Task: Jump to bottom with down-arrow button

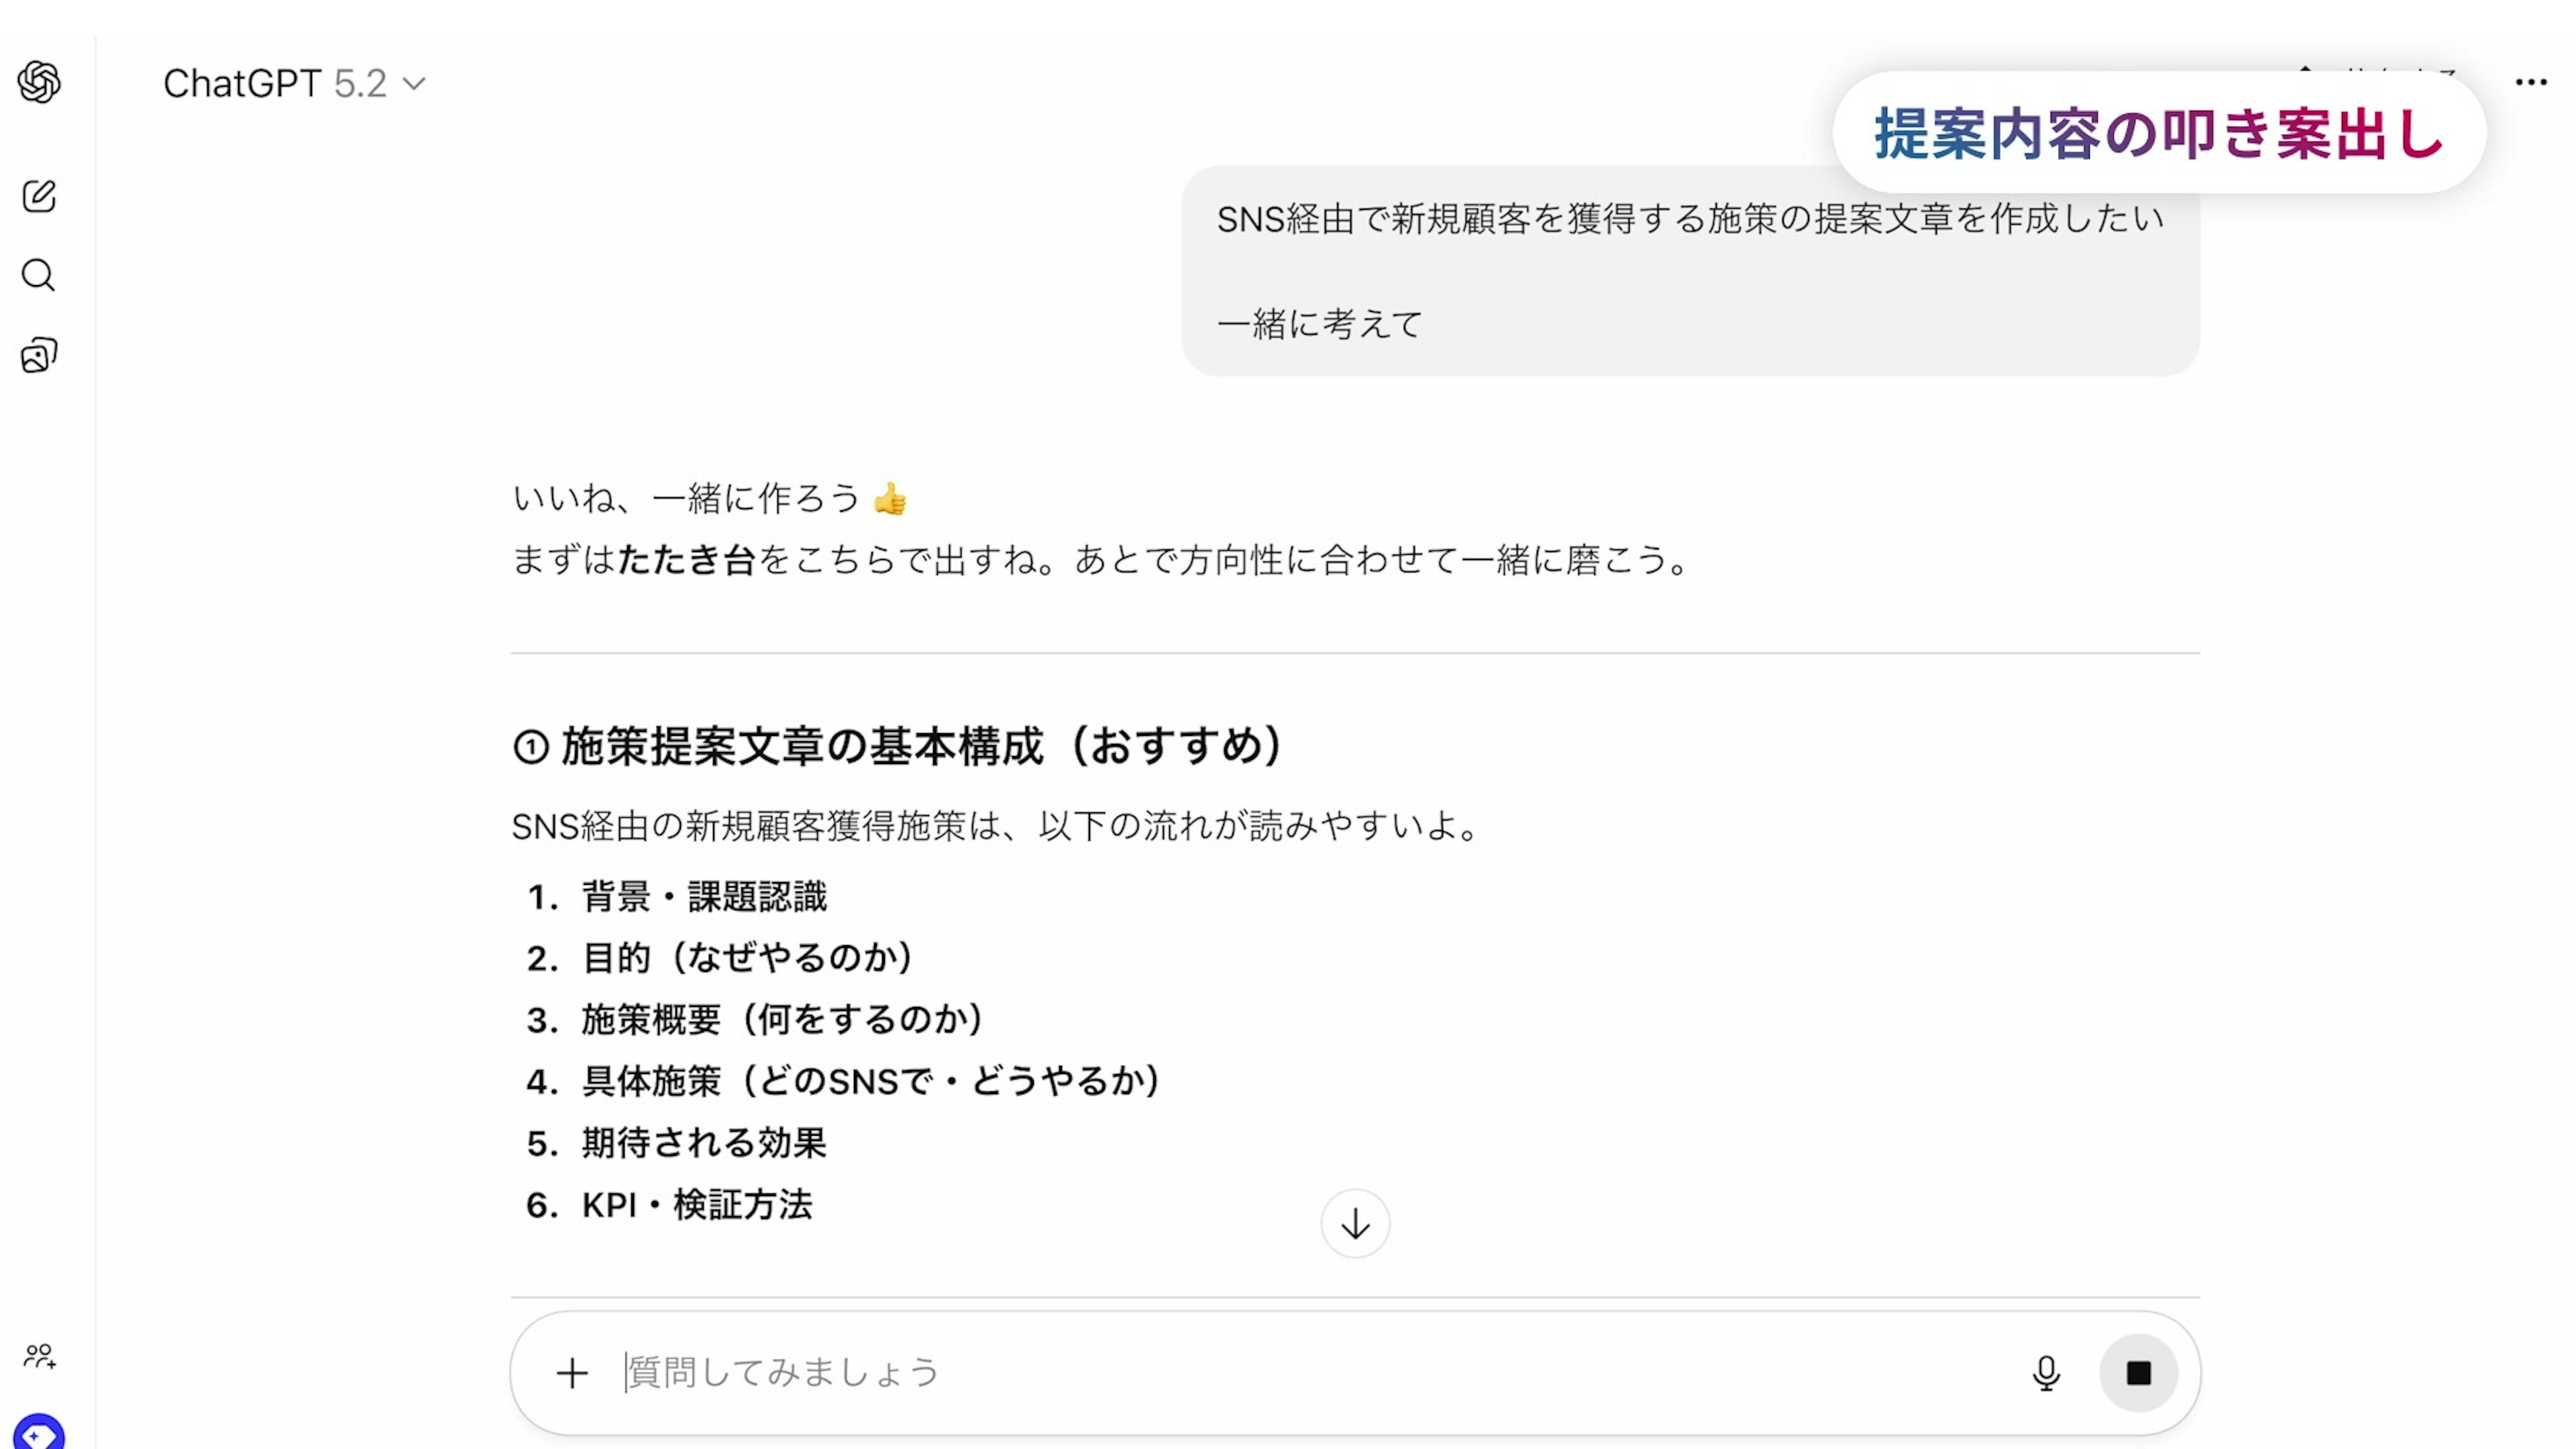Action: pyautogui.click(x=1355, y=1223)
